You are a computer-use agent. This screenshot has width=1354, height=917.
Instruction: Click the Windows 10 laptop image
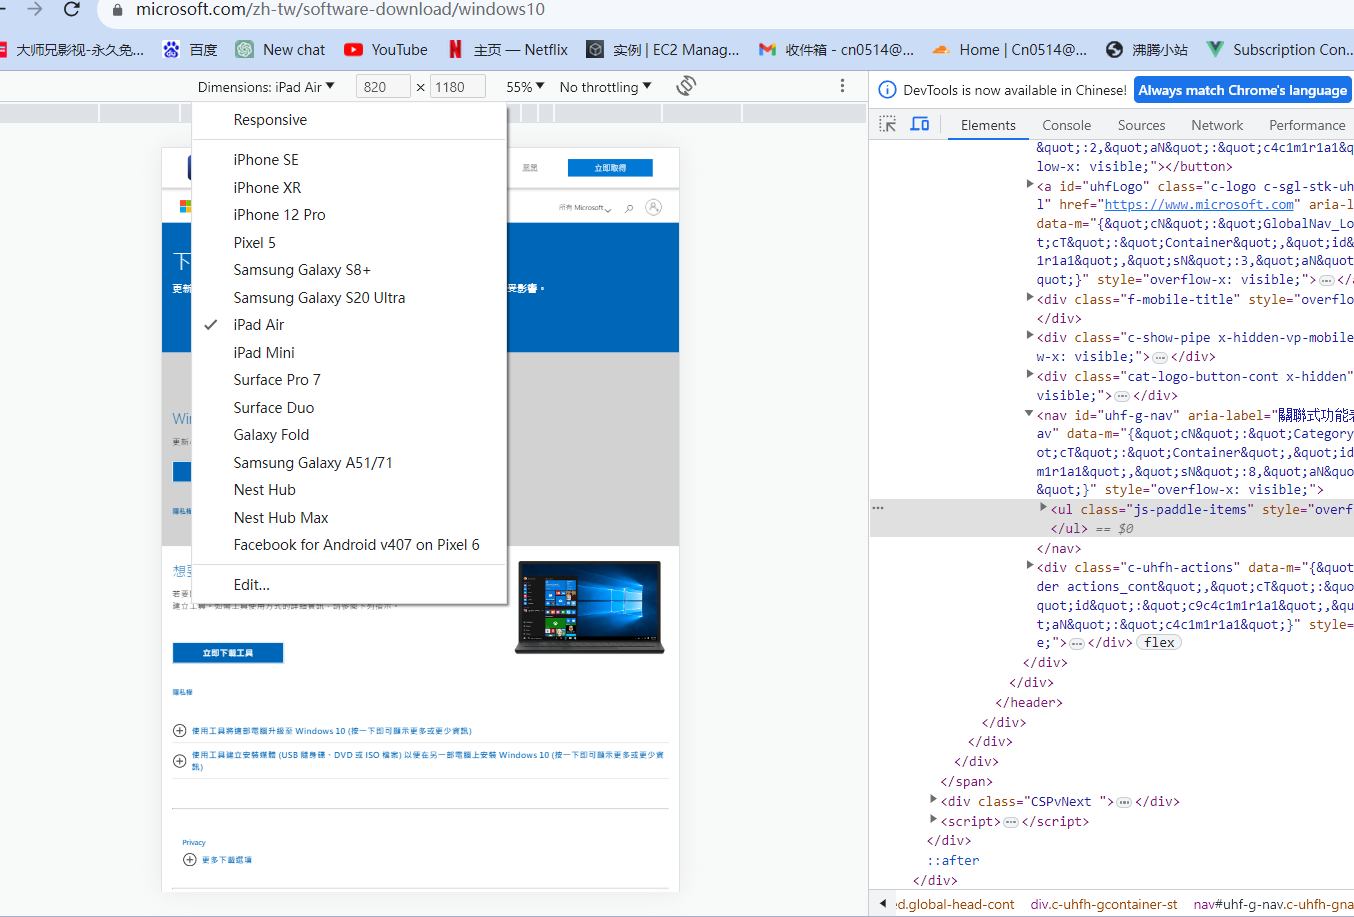[590, 607]
